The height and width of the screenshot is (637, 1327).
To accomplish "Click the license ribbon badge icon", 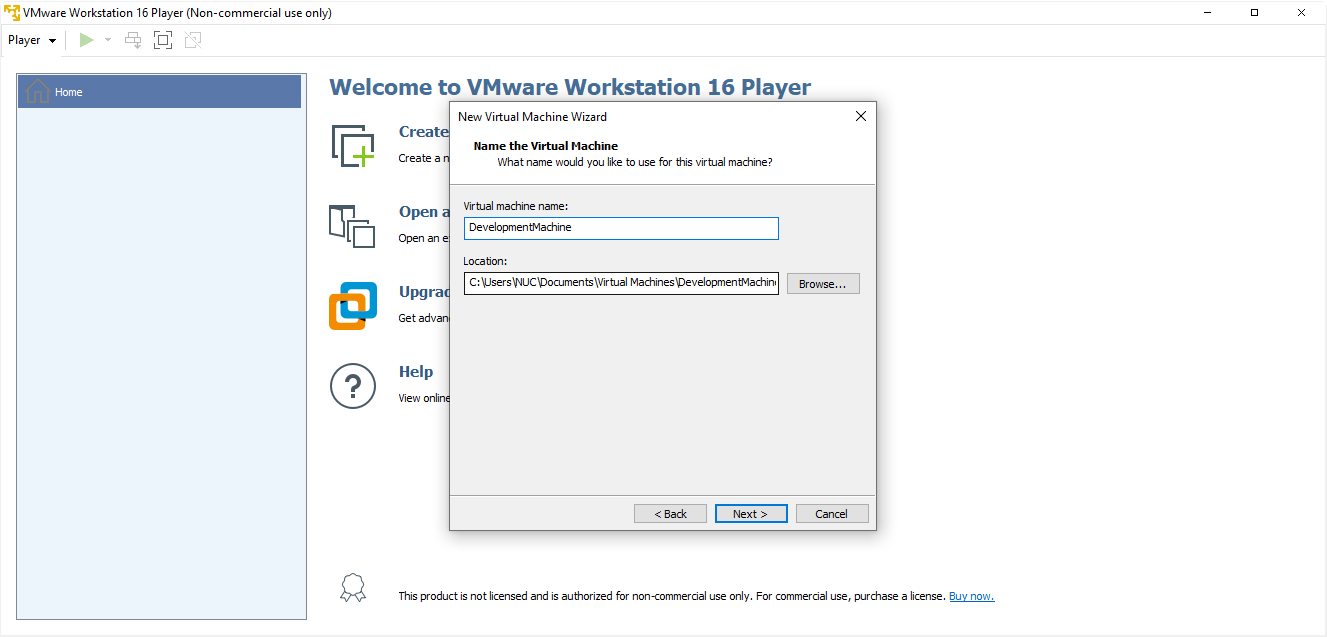I will point(353,587).
